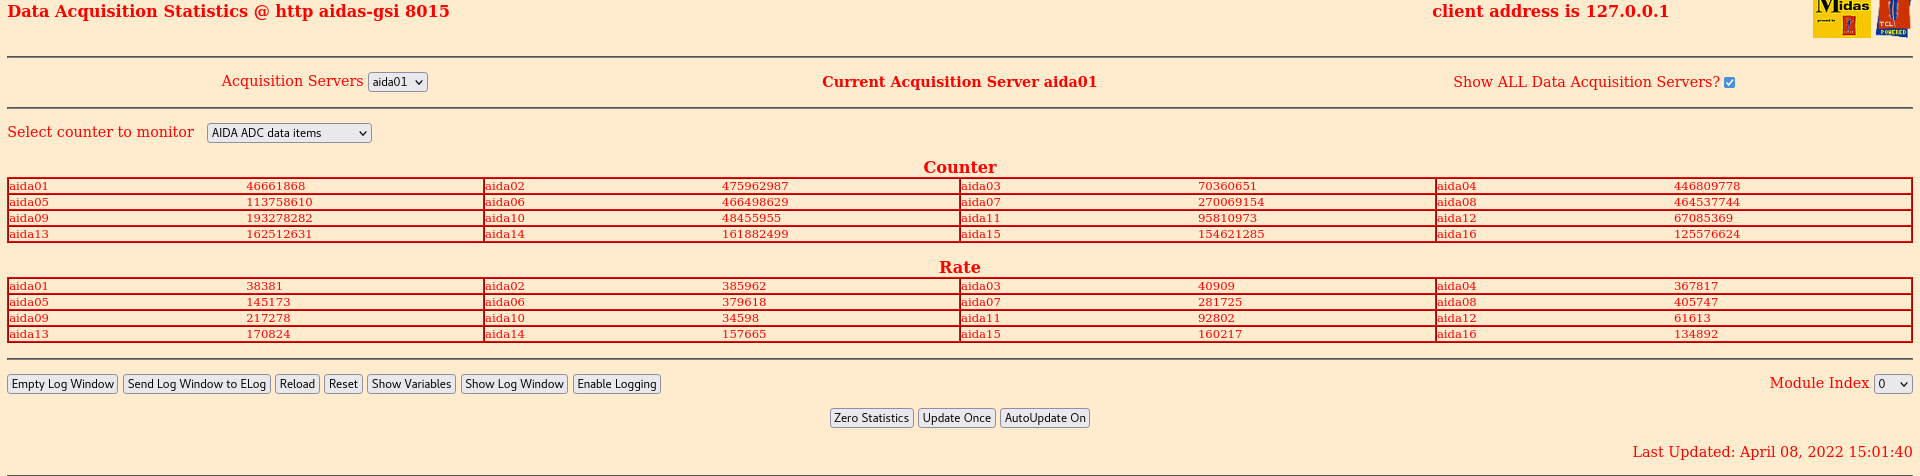This screenshot has width=1920, height=476.
Task: Select Rate value 134892 for aida16
Action: [1696, 334]
